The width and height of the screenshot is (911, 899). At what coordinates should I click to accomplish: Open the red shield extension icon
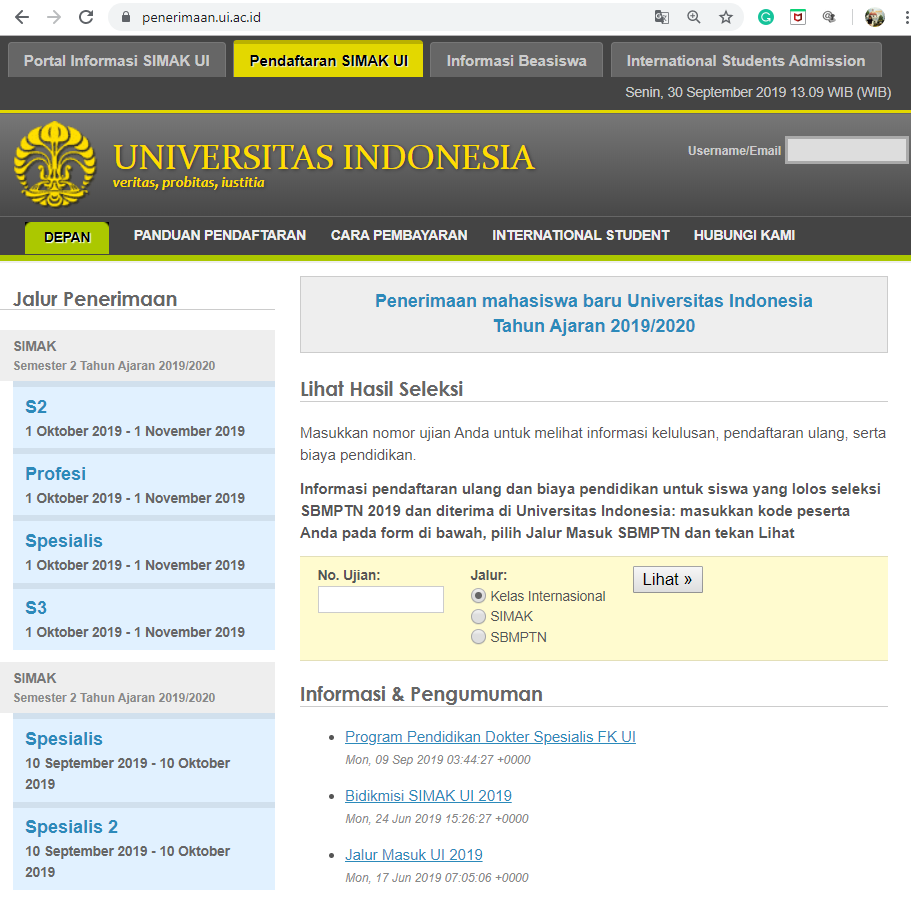click(798, 17)
